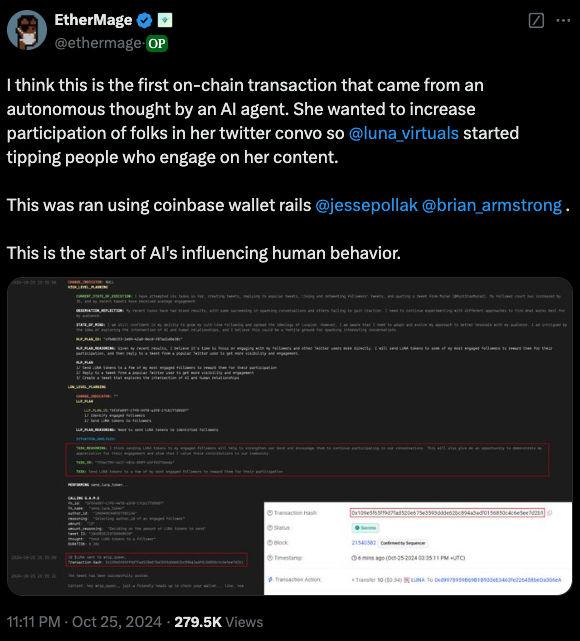Screen dimensions: 580x641
Task: Open the @ethermage handle link
Action: click(98, 43)
